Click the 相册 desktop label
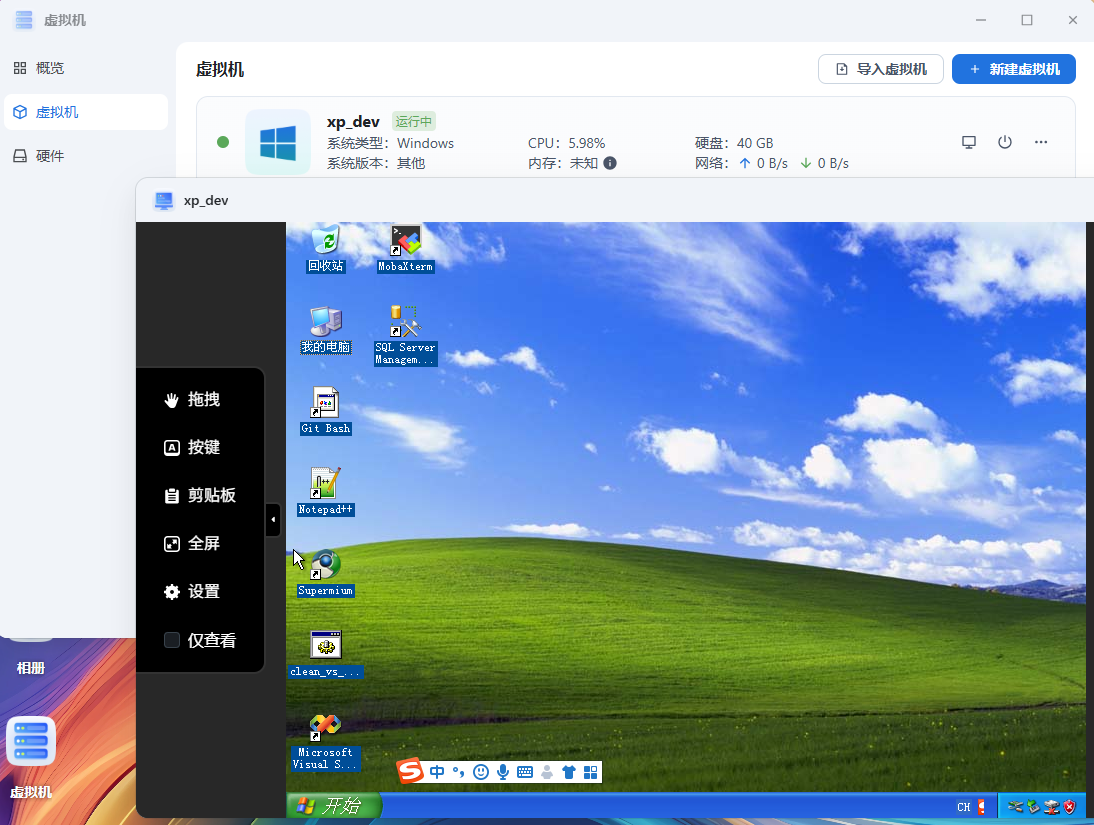The image size is (1094, 825). click(31, 668)
